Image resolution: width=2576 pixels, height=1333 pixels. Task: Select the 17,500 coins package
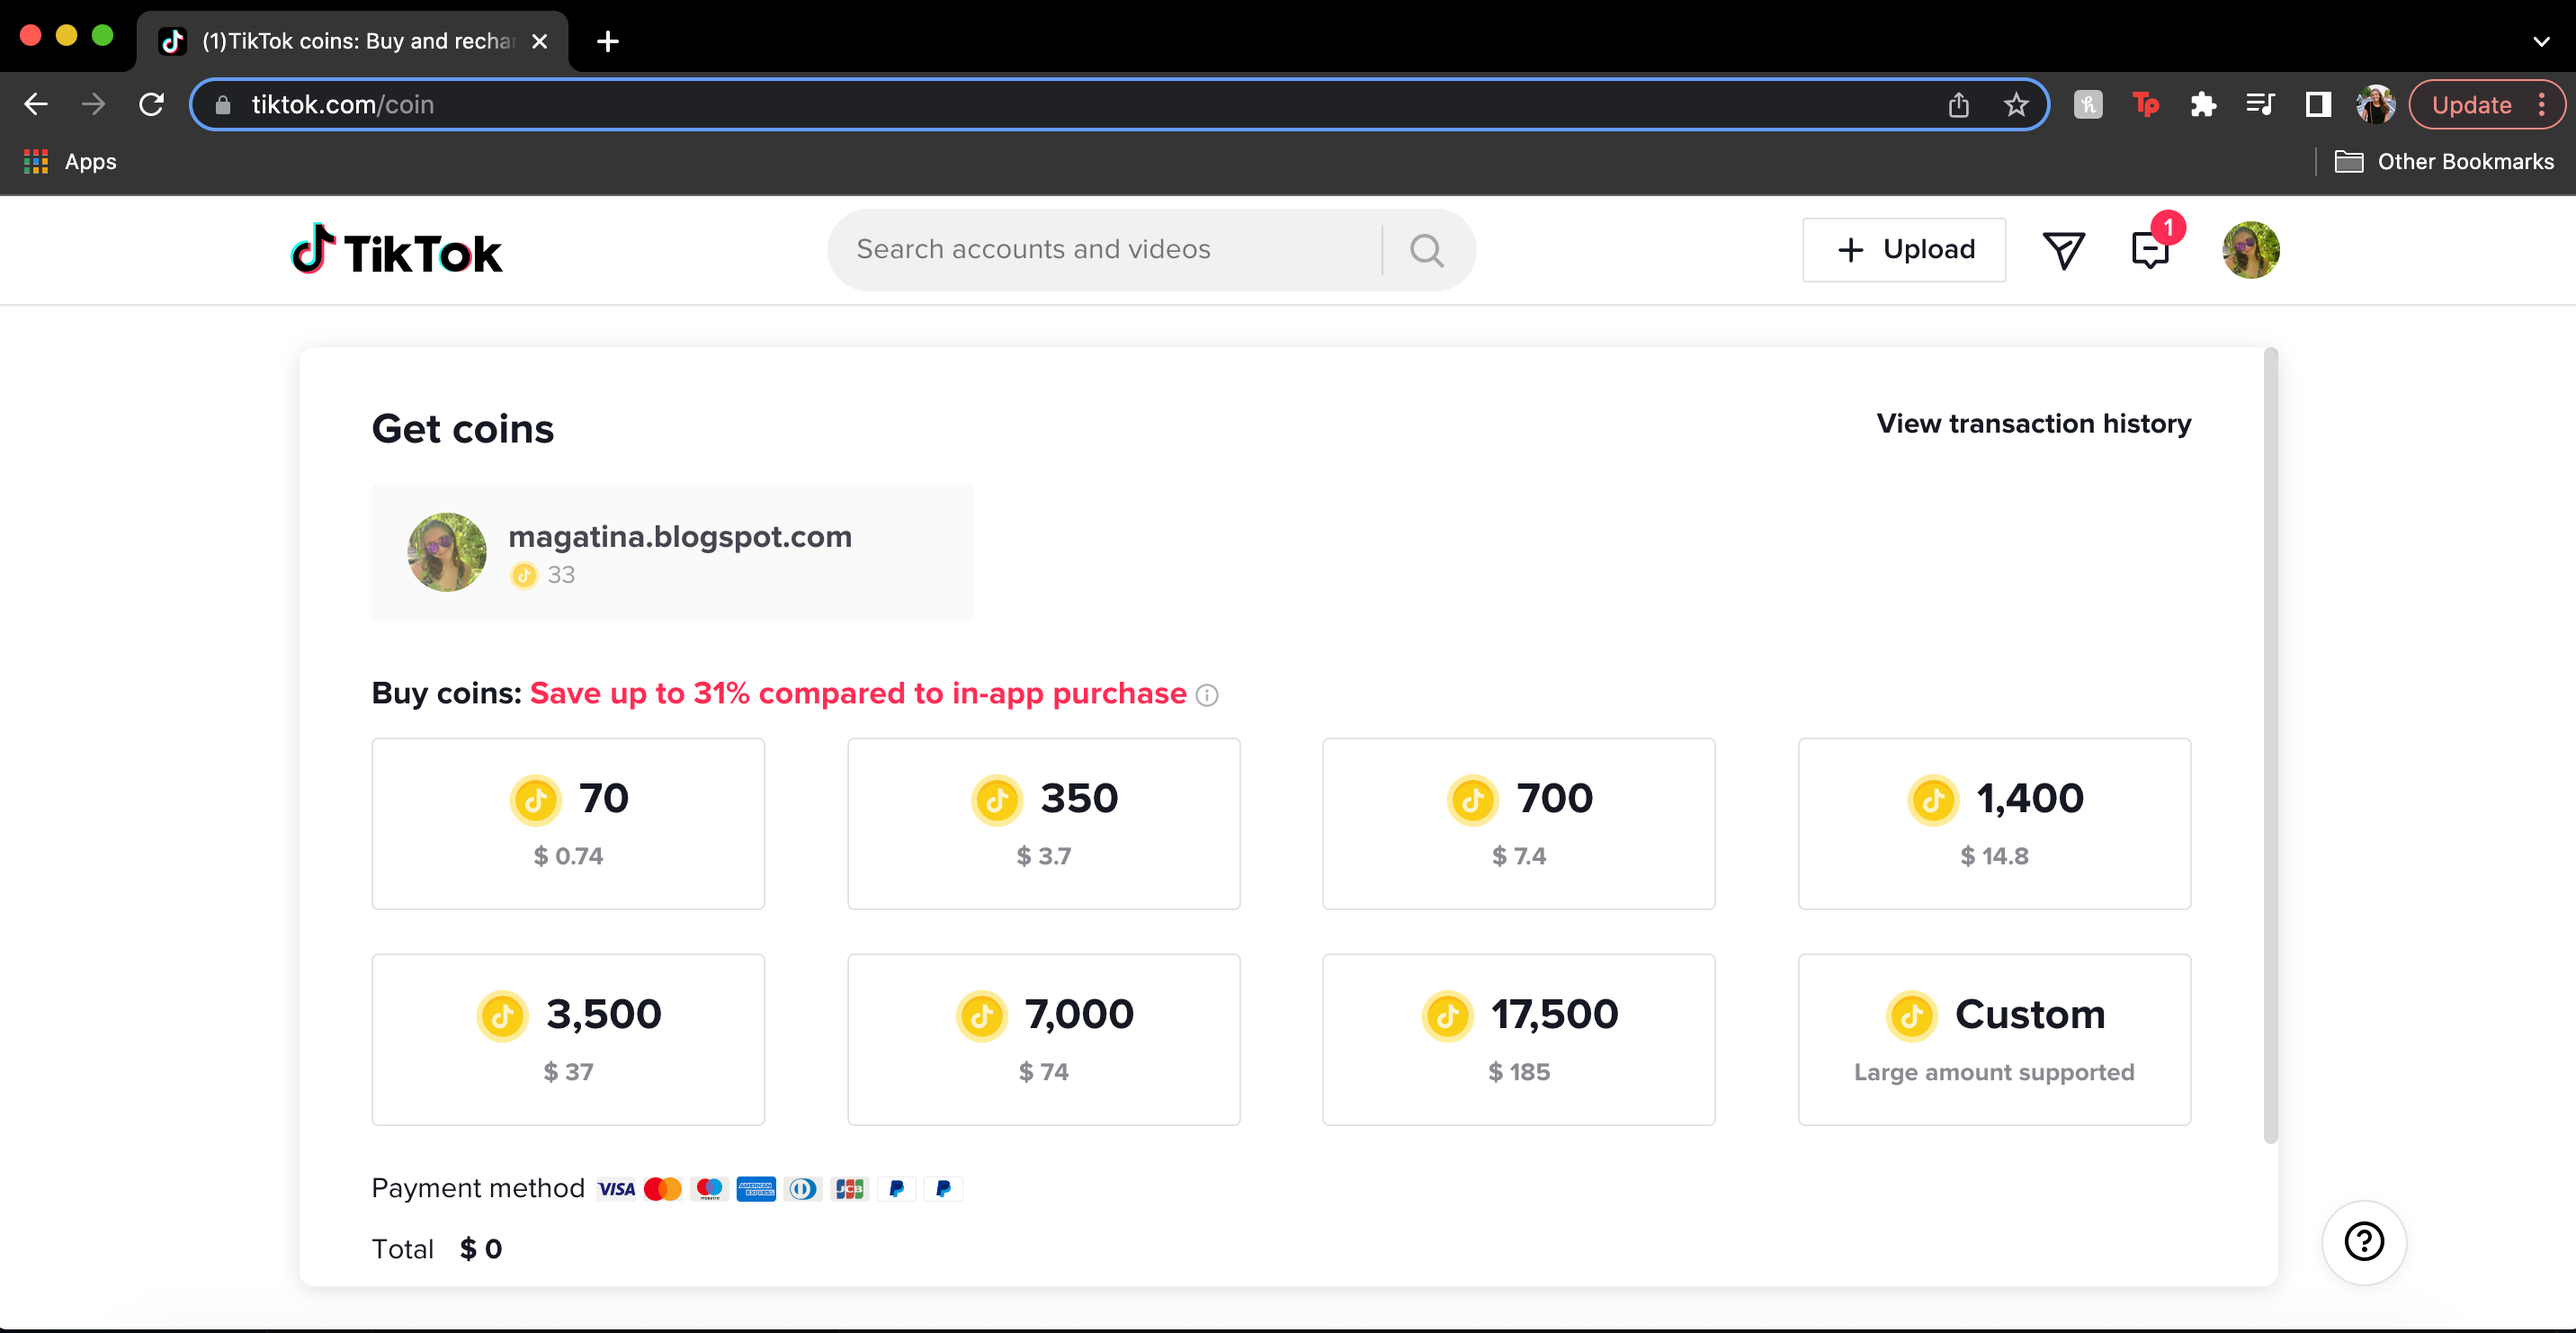pyautogui.click(x=1518, y=1039)
